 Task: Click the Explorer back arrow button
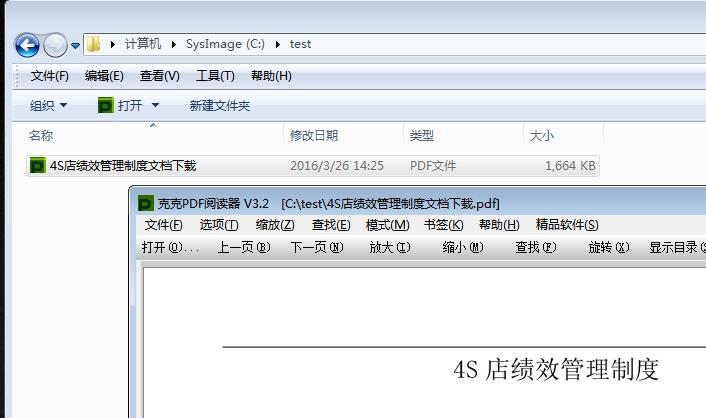(27, 45)
